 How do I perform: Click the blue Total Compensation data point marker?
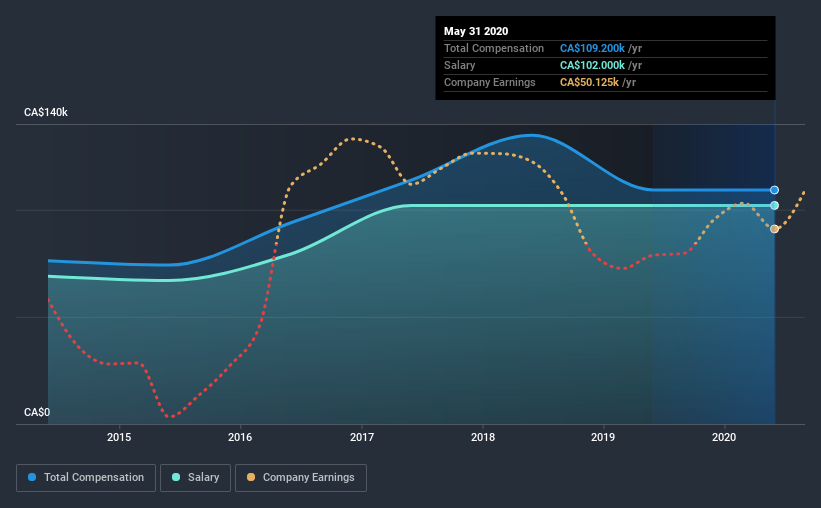click(774, 190)
